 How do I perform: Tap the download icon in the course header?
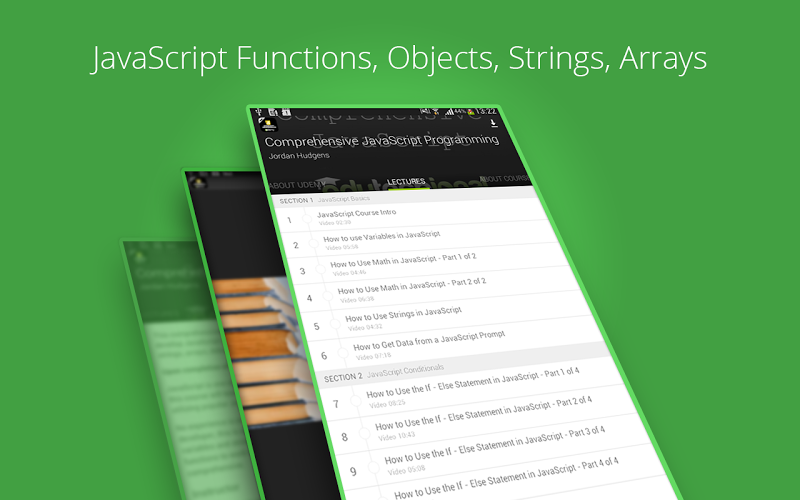[x=493, y=123]
